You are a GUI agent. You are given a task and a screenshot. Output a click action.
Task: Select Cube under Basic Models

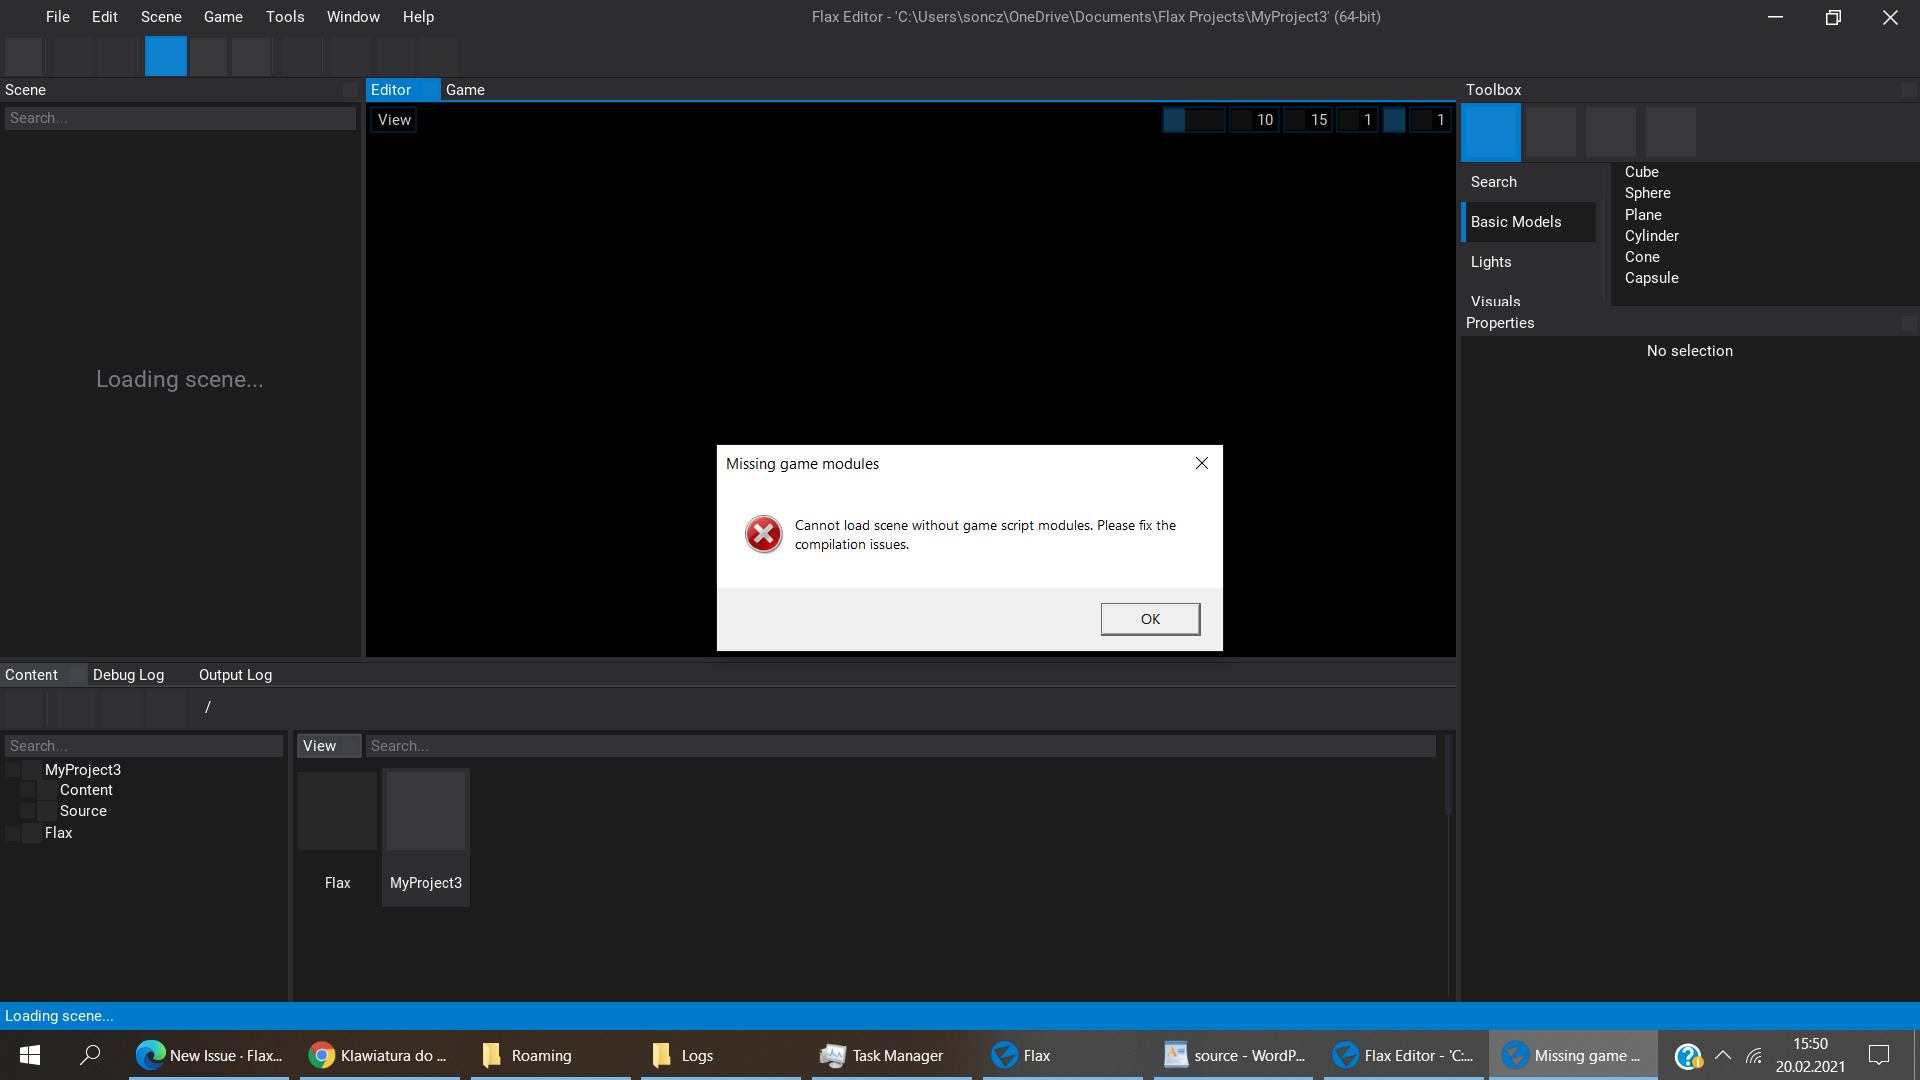pyautogui.click(x=1641, y=171)
